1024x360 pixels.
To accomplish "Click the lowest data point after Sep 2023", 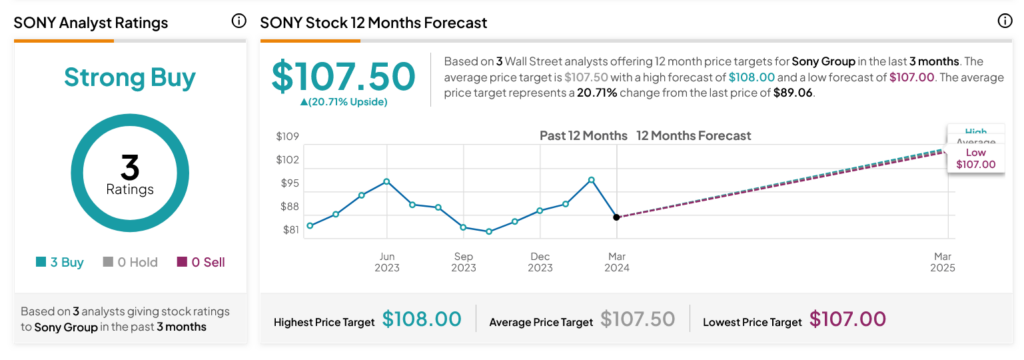I will 488,231.
